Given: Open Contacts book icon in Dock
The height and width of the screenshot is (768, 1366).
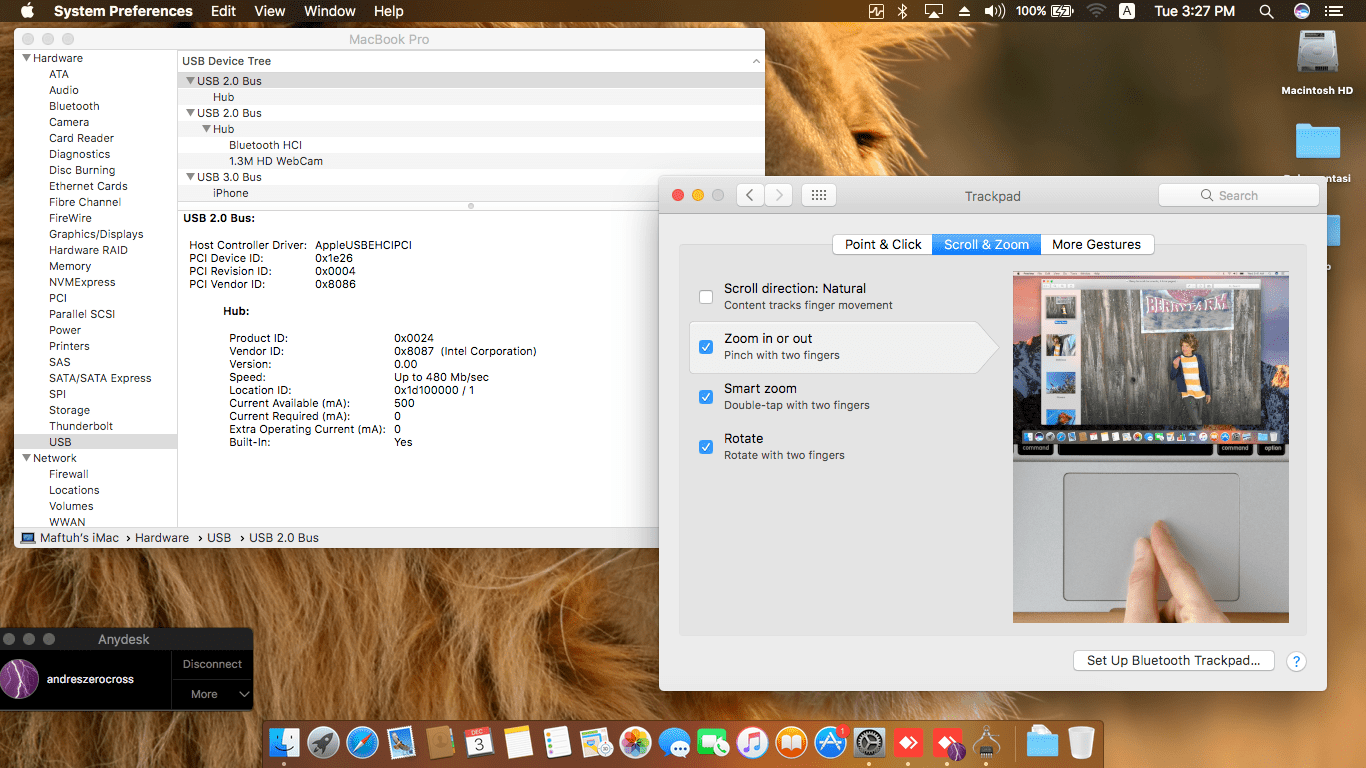Looking at the screenshot, I should (x=440, y=743).
